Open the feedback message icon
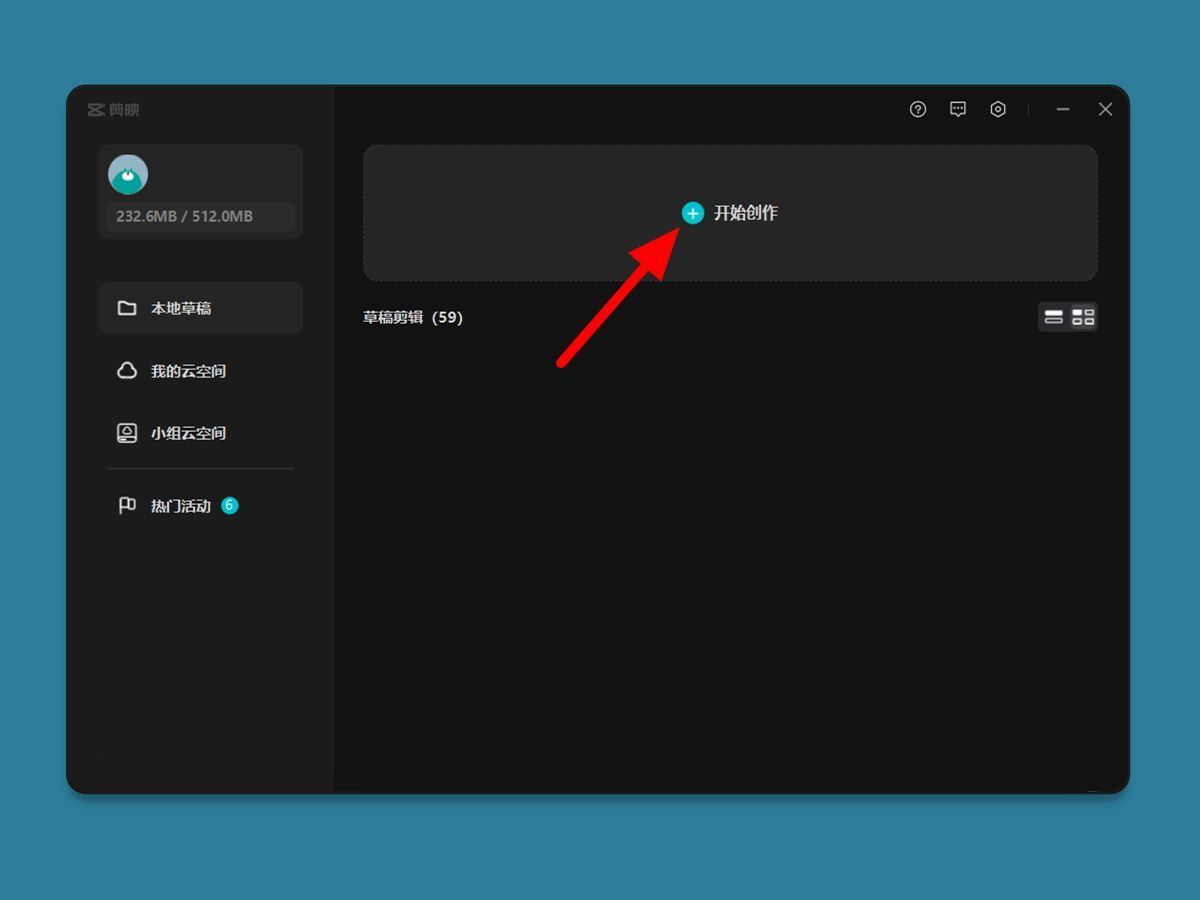The height and width of the screenshot is (900, 1200). 958,110
